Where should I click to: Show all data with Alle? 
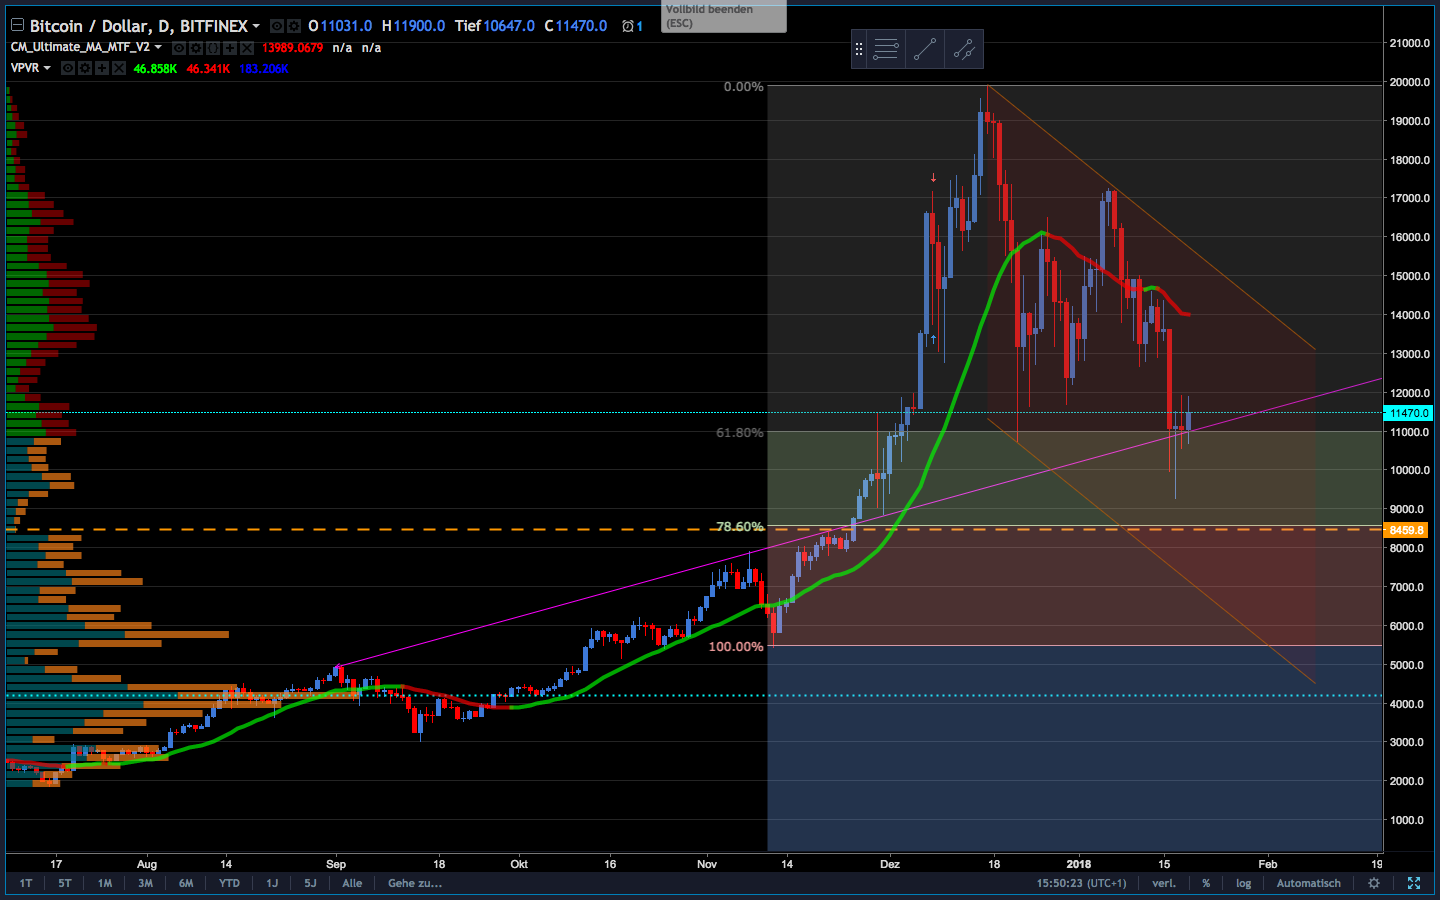(x=352, y=883)
